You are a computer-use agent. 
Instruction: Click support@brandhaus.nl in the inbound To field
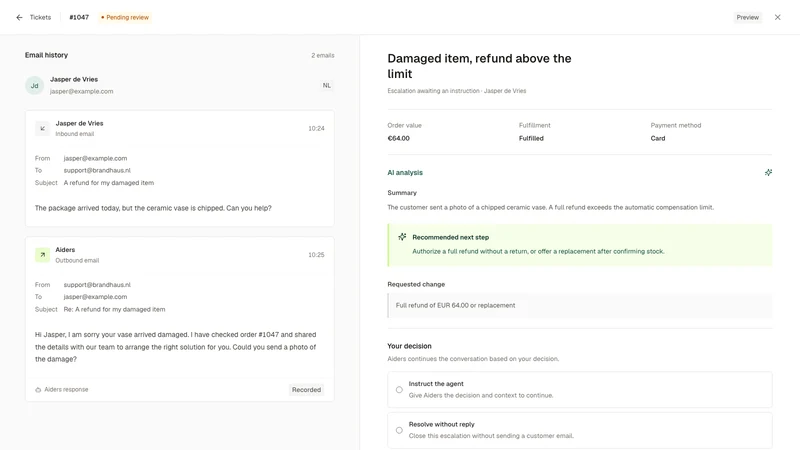pos(97,170)
